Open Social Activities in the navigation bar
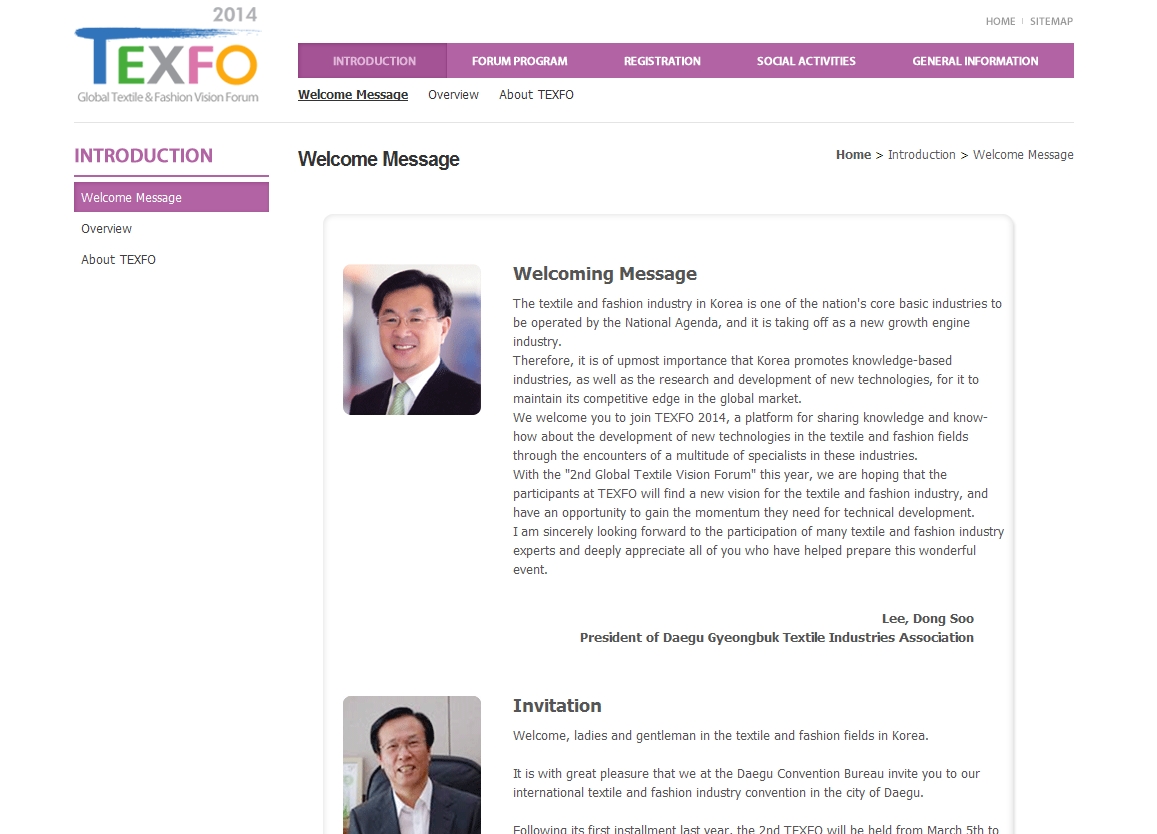 (x=806, y=61)
